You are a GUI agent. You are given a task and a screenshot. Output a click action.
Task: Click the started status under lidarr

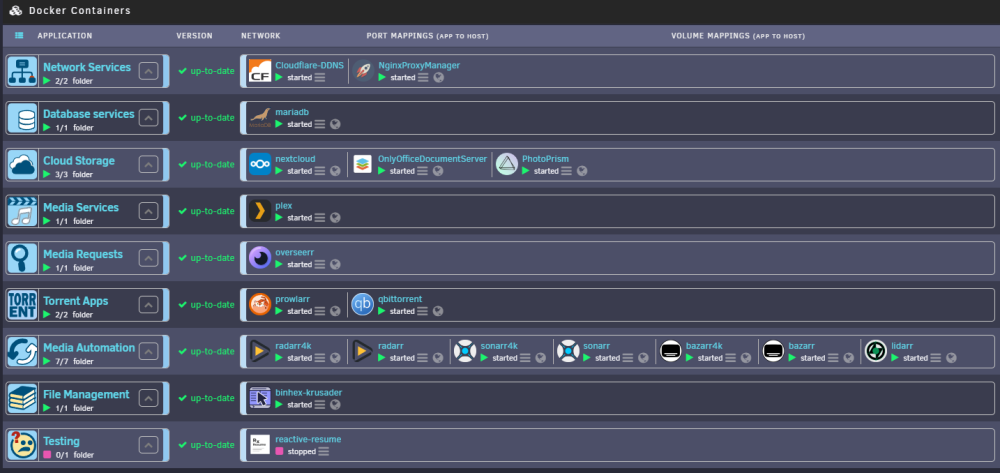[x=915, y=358]
